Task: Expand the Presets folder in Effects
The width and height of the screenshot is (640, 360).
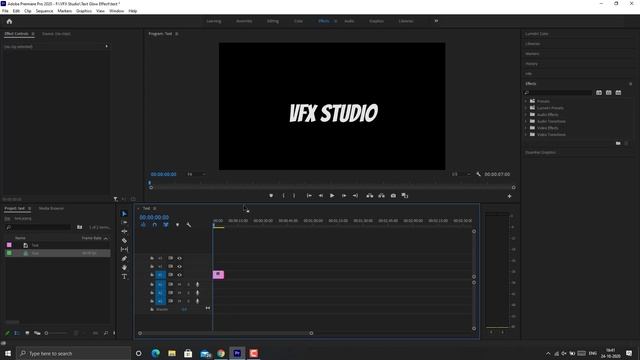Action: (x=526, y=101)
